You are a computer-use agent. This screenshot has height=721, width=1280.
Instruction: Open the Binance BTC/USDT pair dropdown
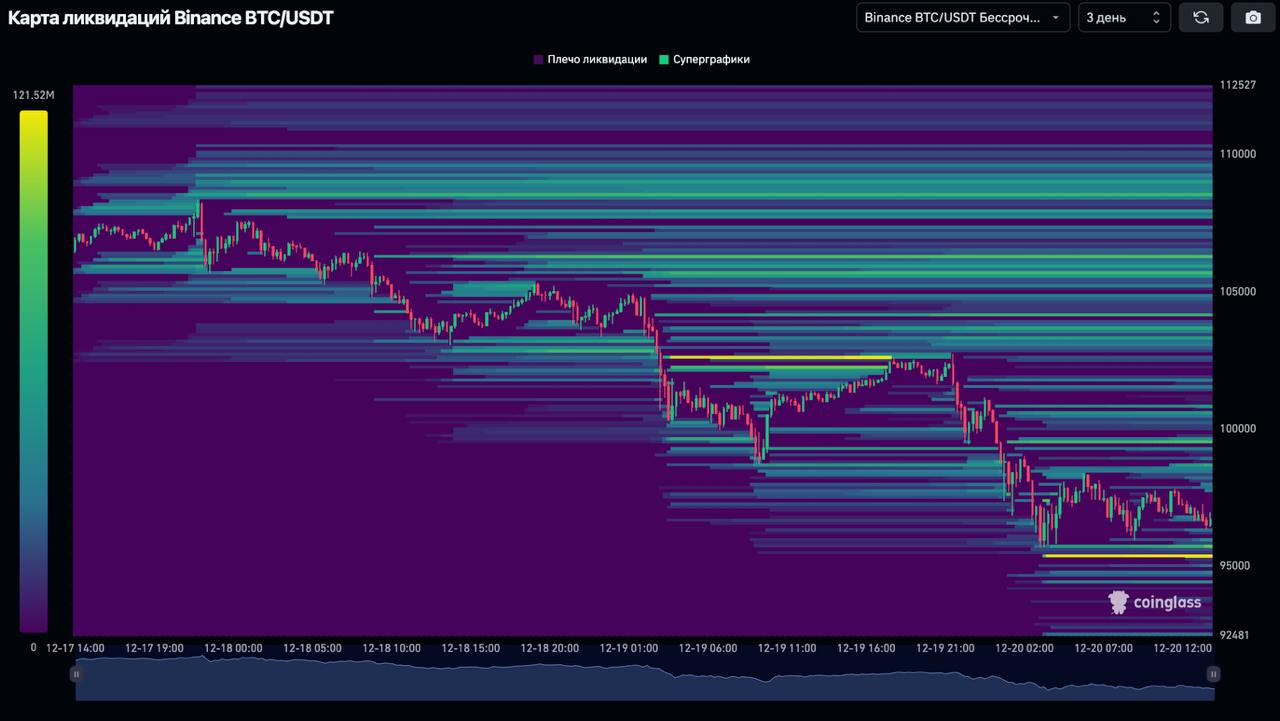tap(963, 17)
